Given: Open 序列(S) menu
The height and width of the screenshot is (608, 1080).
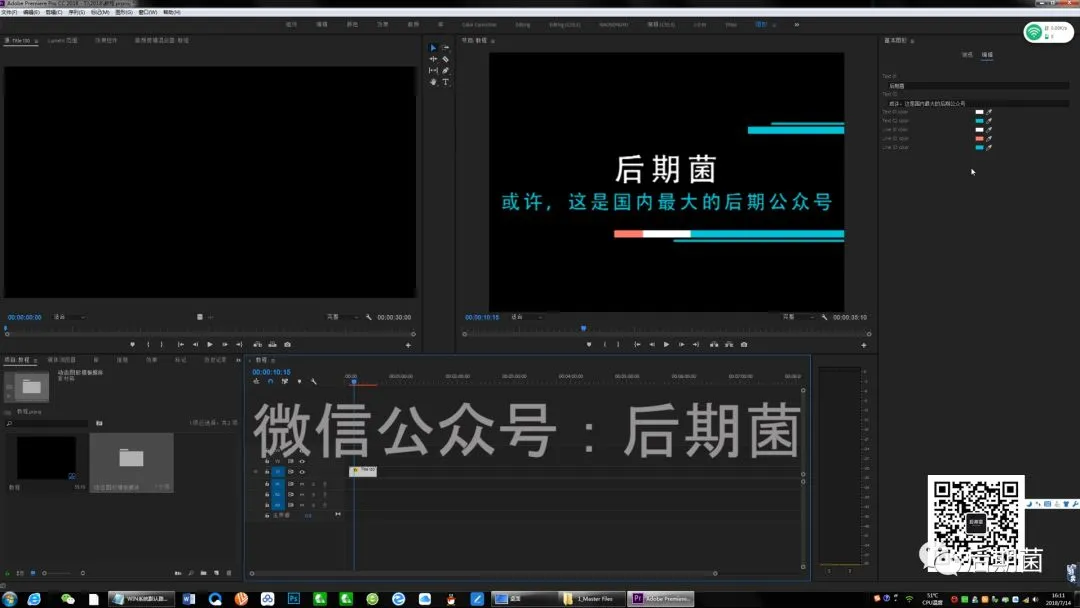Looking at the screenshot, I should pyautogui.click(x=76, y=12).
